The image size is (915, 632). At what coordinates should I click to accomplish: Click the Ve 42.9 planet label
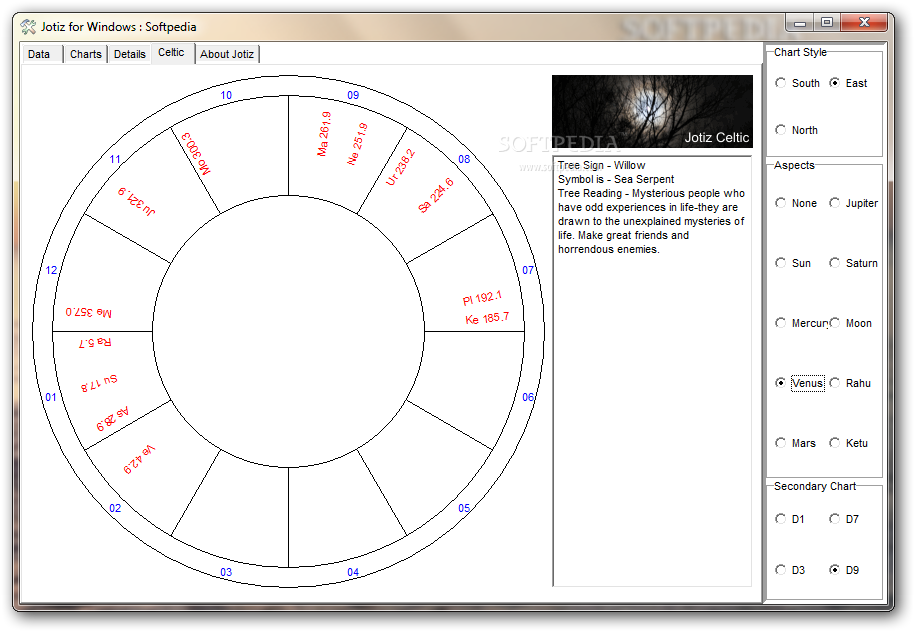pos(139,459)
